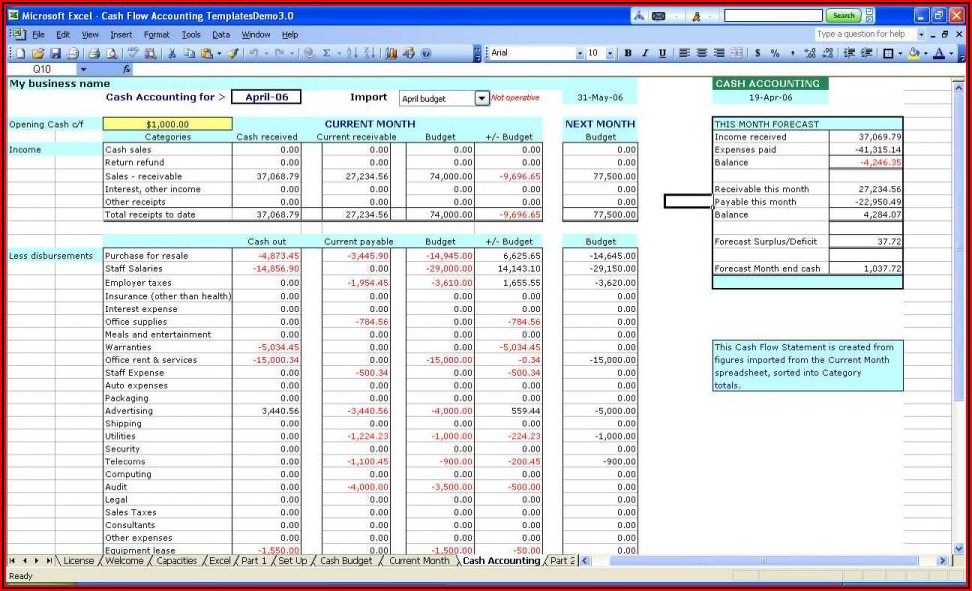Click the Format Painter brush icon

232,53
